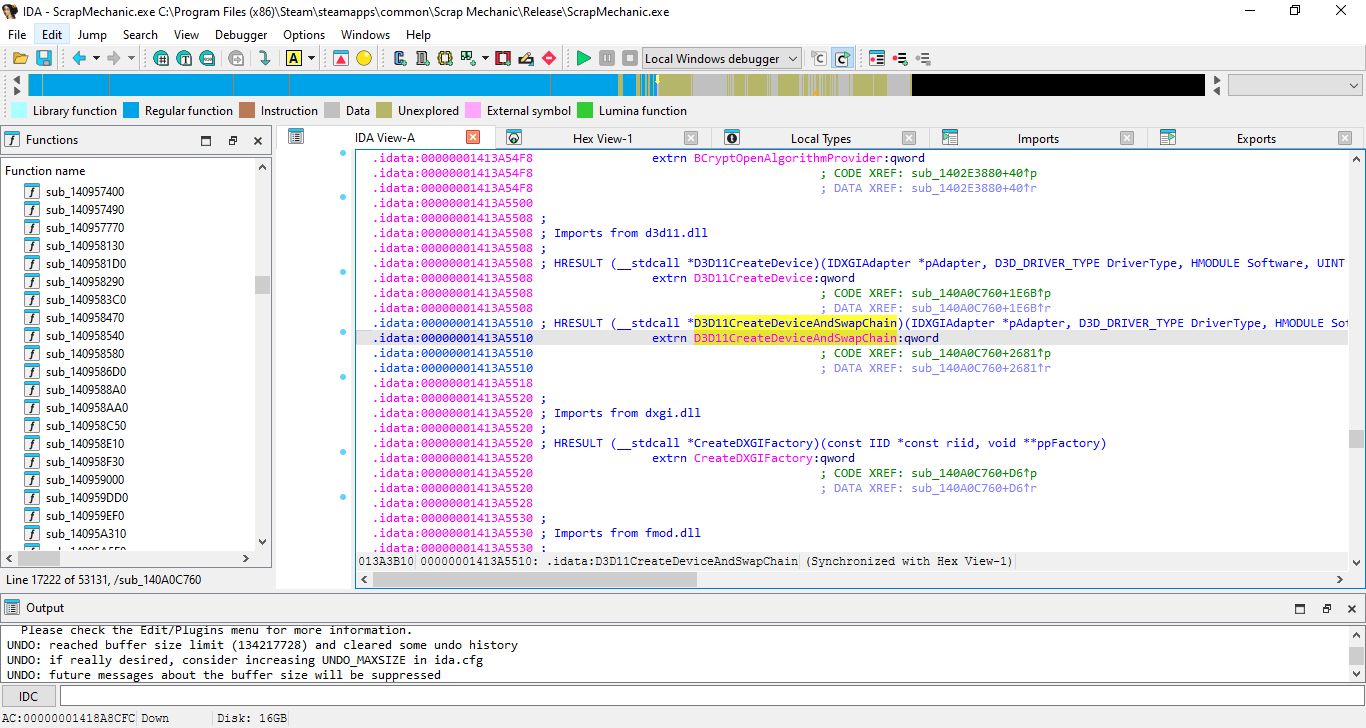This screenshot has width=1366, height=728.
Task: Close the Imports tab
Action: tap(1127, 138)
